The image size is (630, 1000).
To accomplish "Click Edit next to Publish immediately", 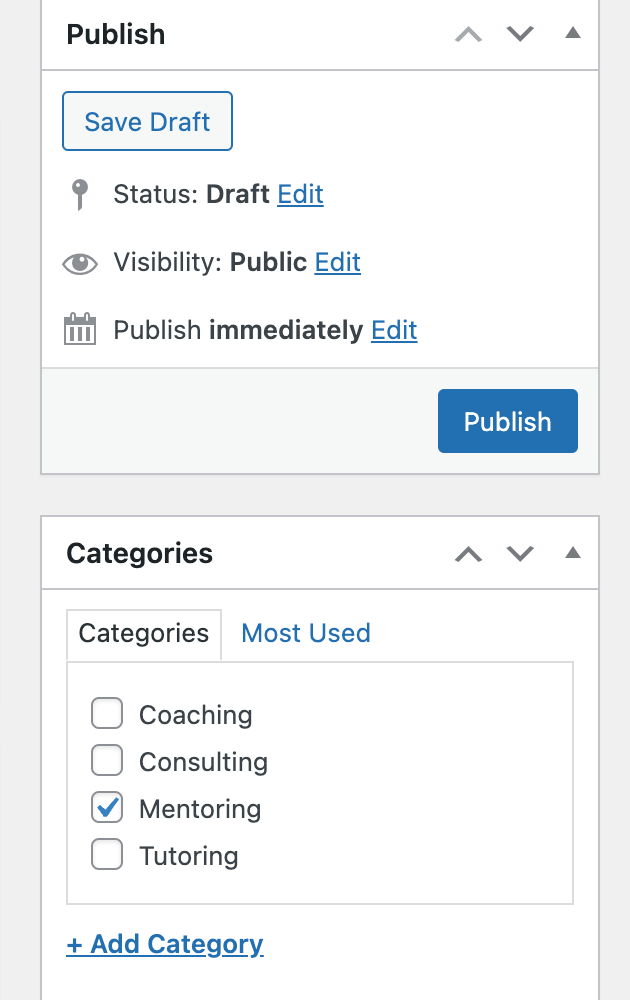I will (394, 330).
